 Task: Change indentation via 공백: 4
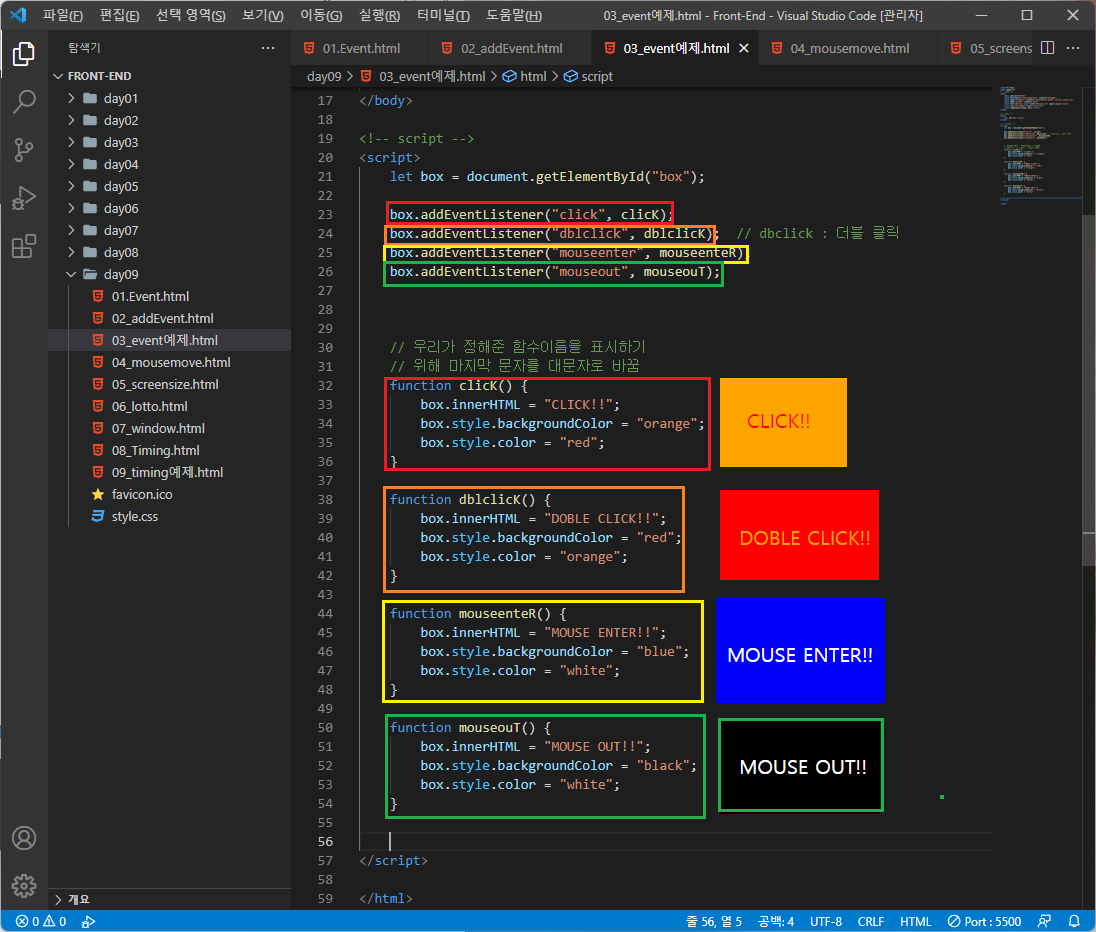click(x=776, y=922)
